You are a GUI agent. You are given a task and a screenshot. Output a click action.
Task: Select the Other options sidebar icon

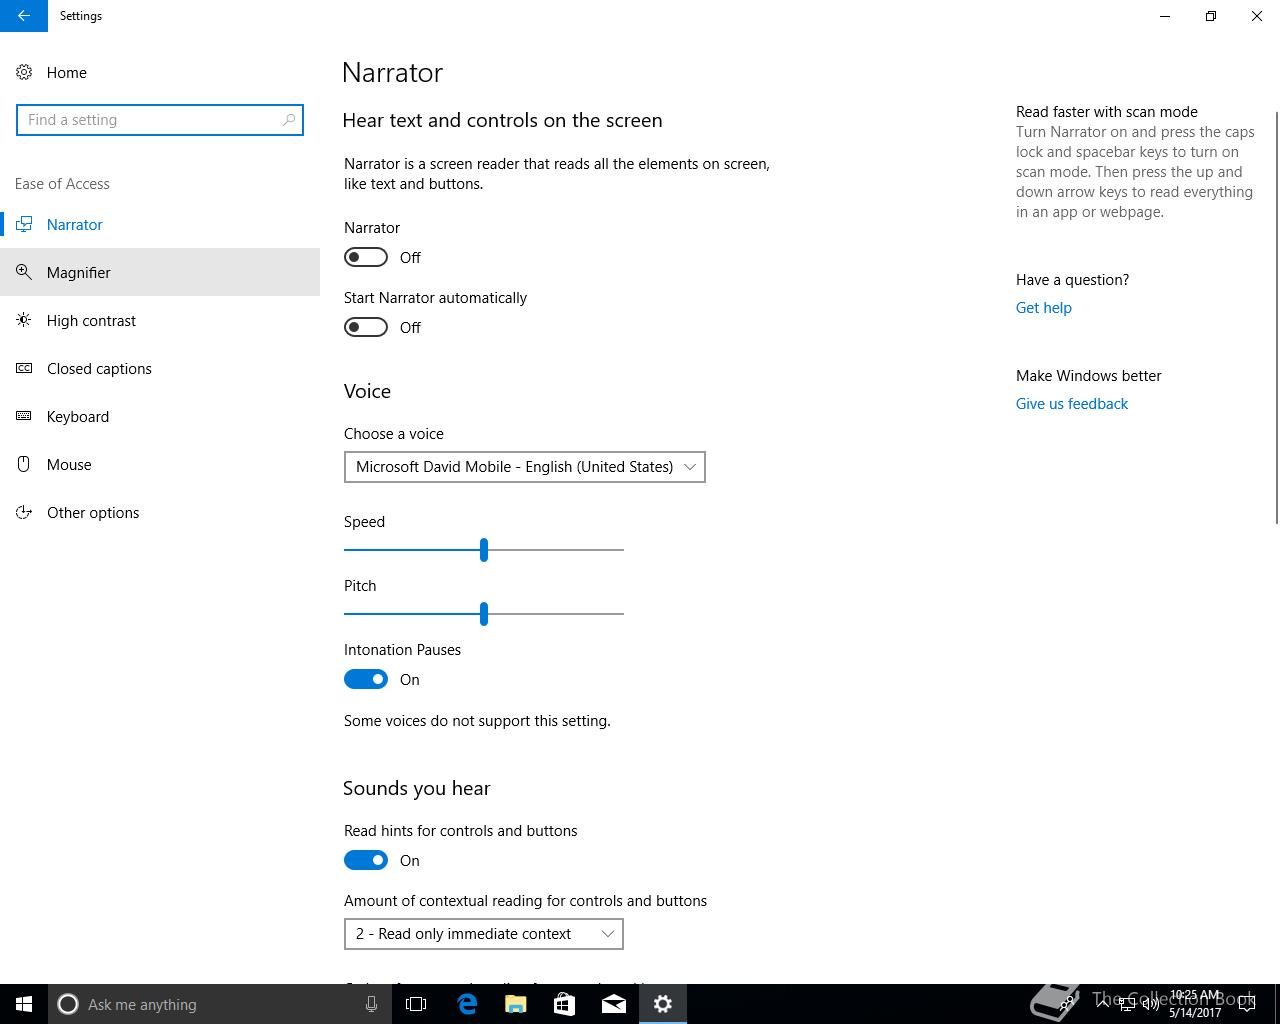click(x=24, y=512)
